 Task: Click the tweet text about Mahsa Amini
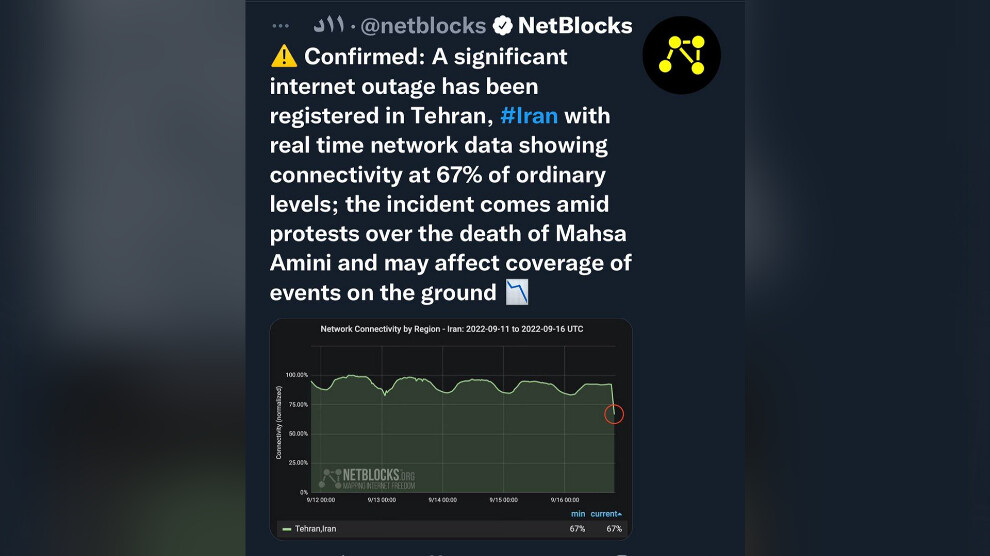tap(450, 234)
